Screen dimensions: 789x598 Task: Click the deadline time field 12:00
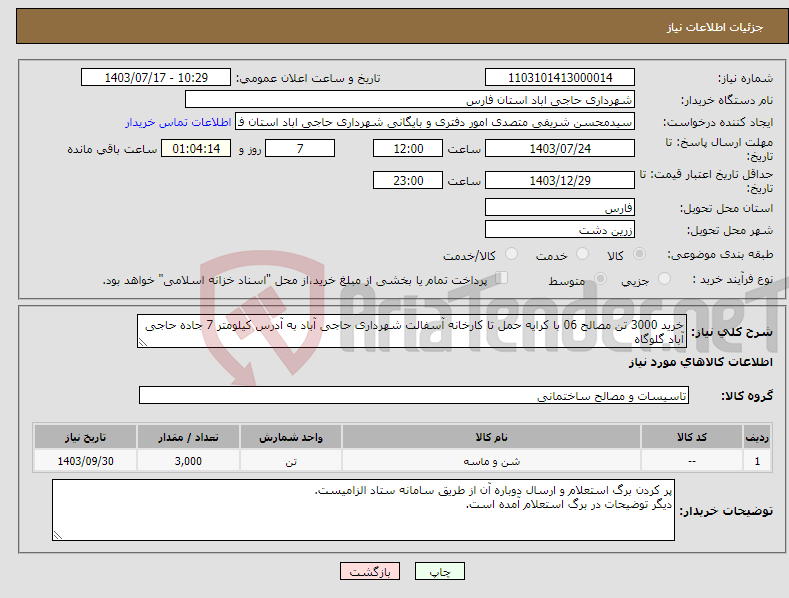pos(408,148)
